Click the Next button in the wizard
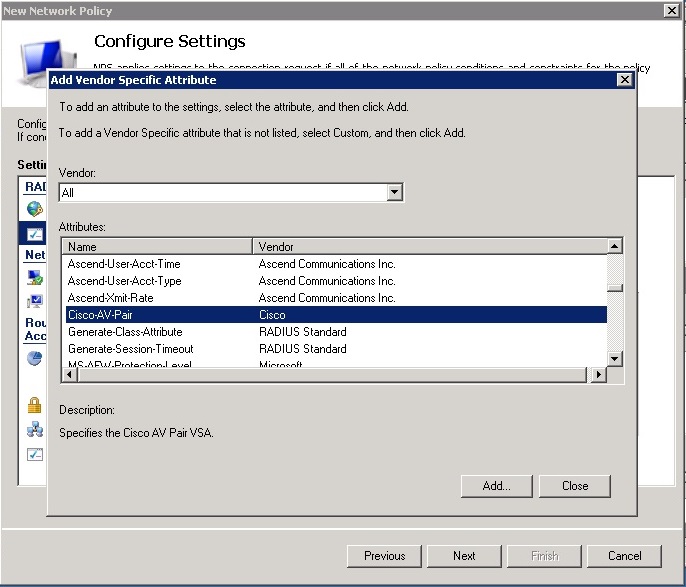Viewport: 686px width, 587px height. click(x=464, y=556)
